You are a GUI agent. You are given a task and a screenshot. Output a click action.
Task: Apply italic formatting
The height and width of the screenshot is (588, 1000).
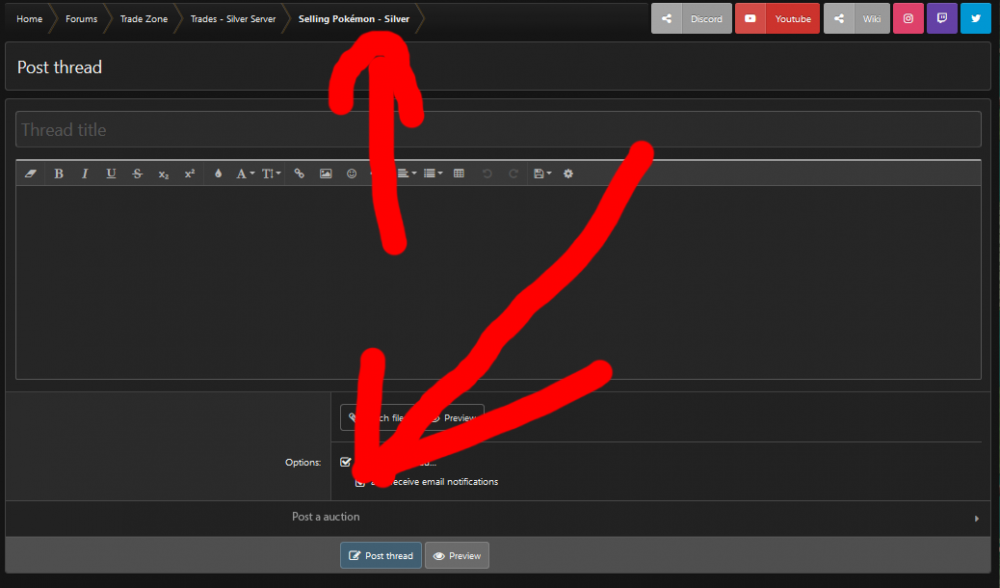(x=85, y=174)
